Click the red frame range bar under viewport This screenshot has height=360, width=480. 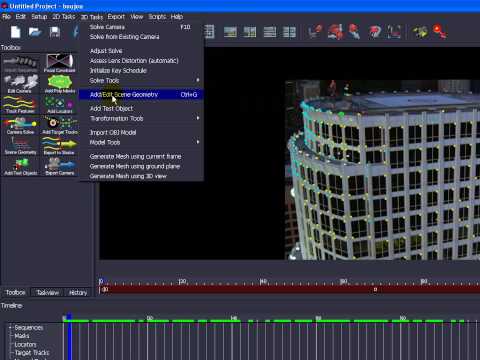[x=290, y=290]
